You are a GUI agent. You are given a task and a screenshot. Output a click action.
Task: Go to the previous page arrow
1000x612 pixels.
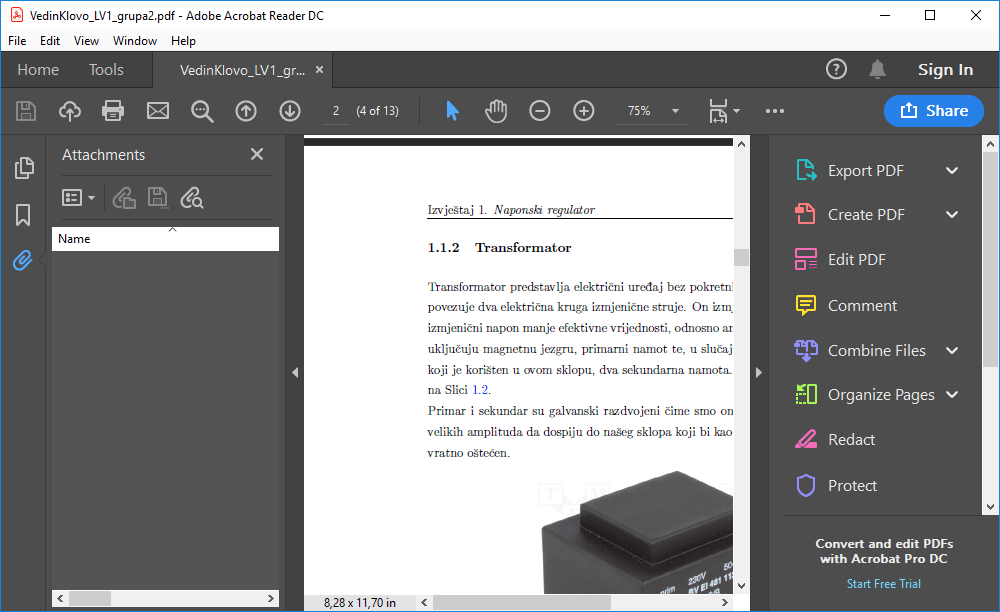click(246, 111)
